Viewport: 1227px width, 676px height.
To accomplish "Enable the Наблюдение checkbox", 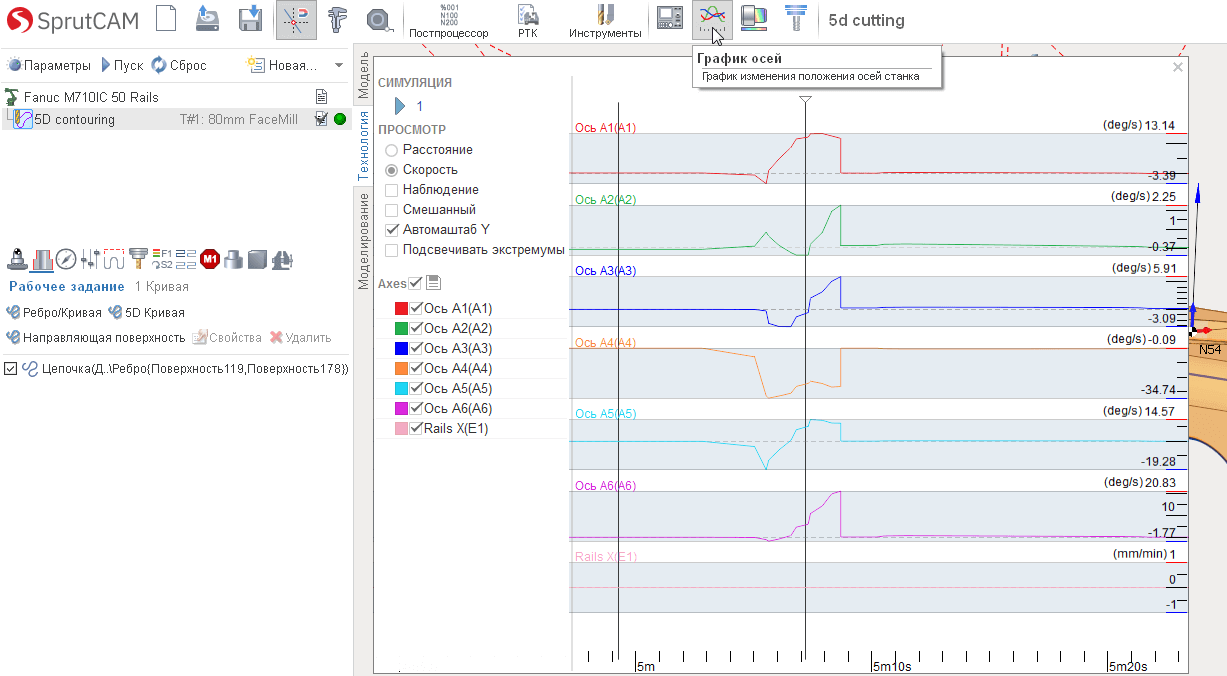I will (x=392, y=190).
